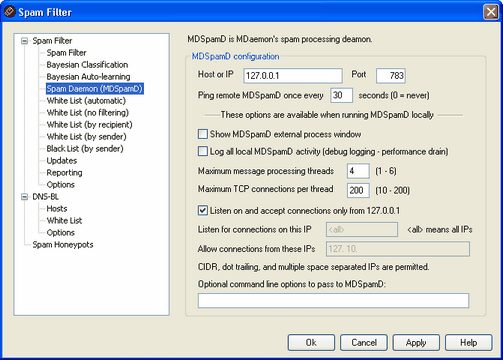The height and width of the screenshot is (360, 503).
Task: Open the DNS-BL White List page
Action: [64, 221]
